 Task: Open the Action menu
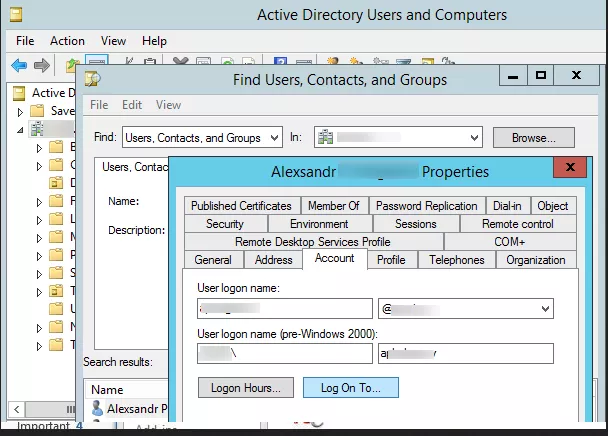click(67, 41)
